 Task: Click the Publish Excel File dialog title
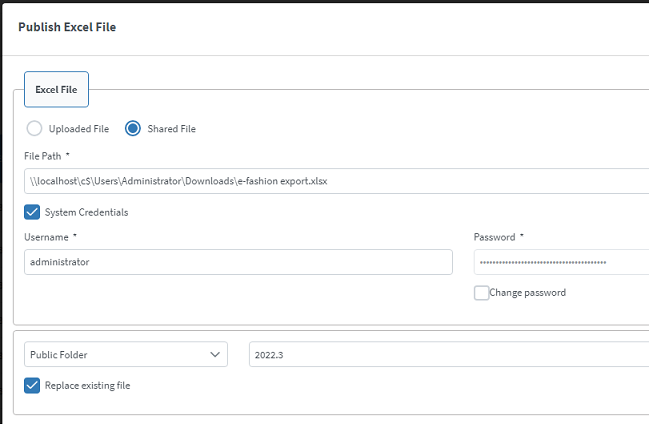pos(67,27)
